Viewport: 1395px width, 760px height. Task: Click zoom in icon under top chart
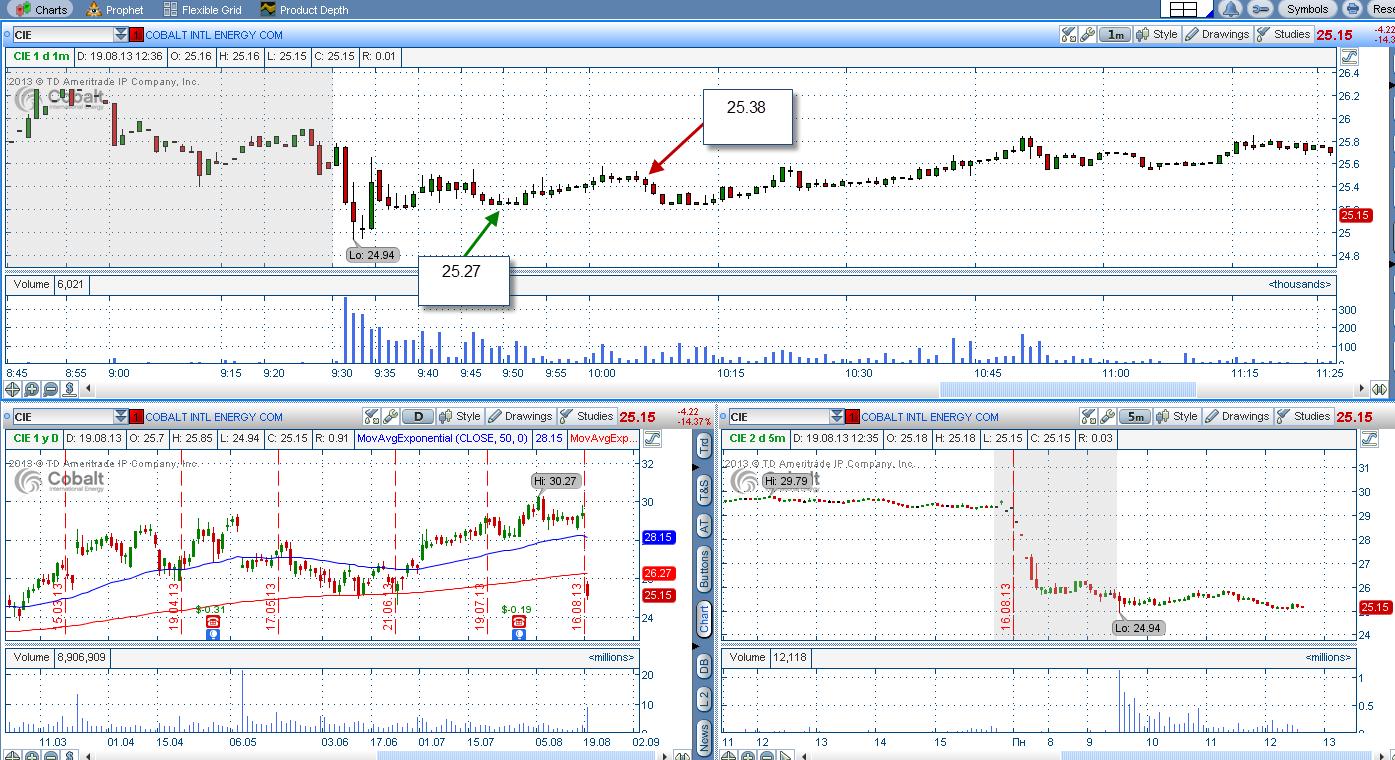tap(31, 389)
